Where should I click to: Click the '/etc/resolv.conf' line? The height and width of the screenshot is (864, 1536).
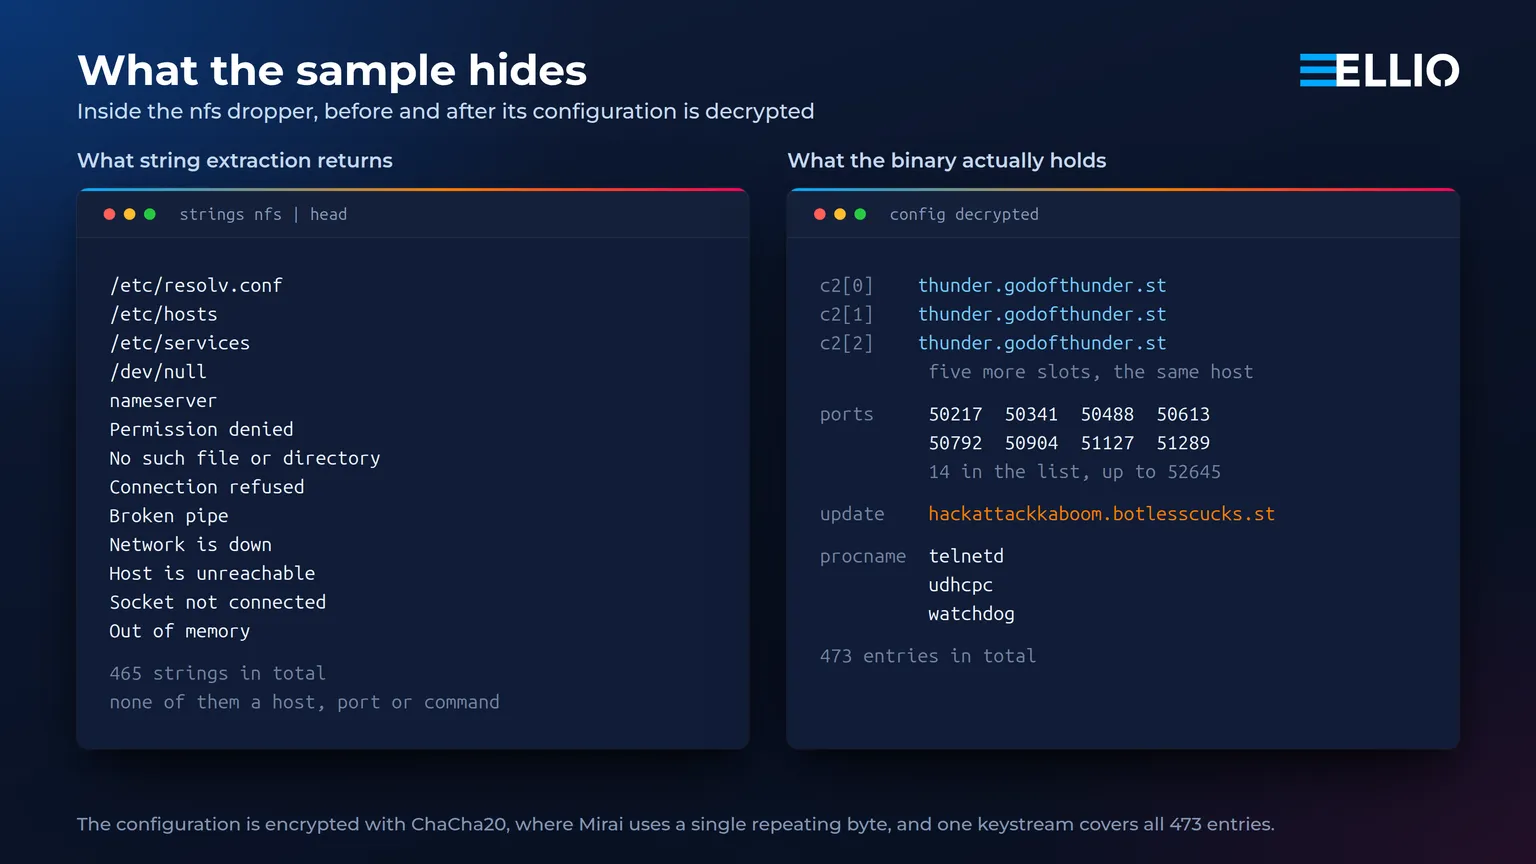[x=196, y=286]
